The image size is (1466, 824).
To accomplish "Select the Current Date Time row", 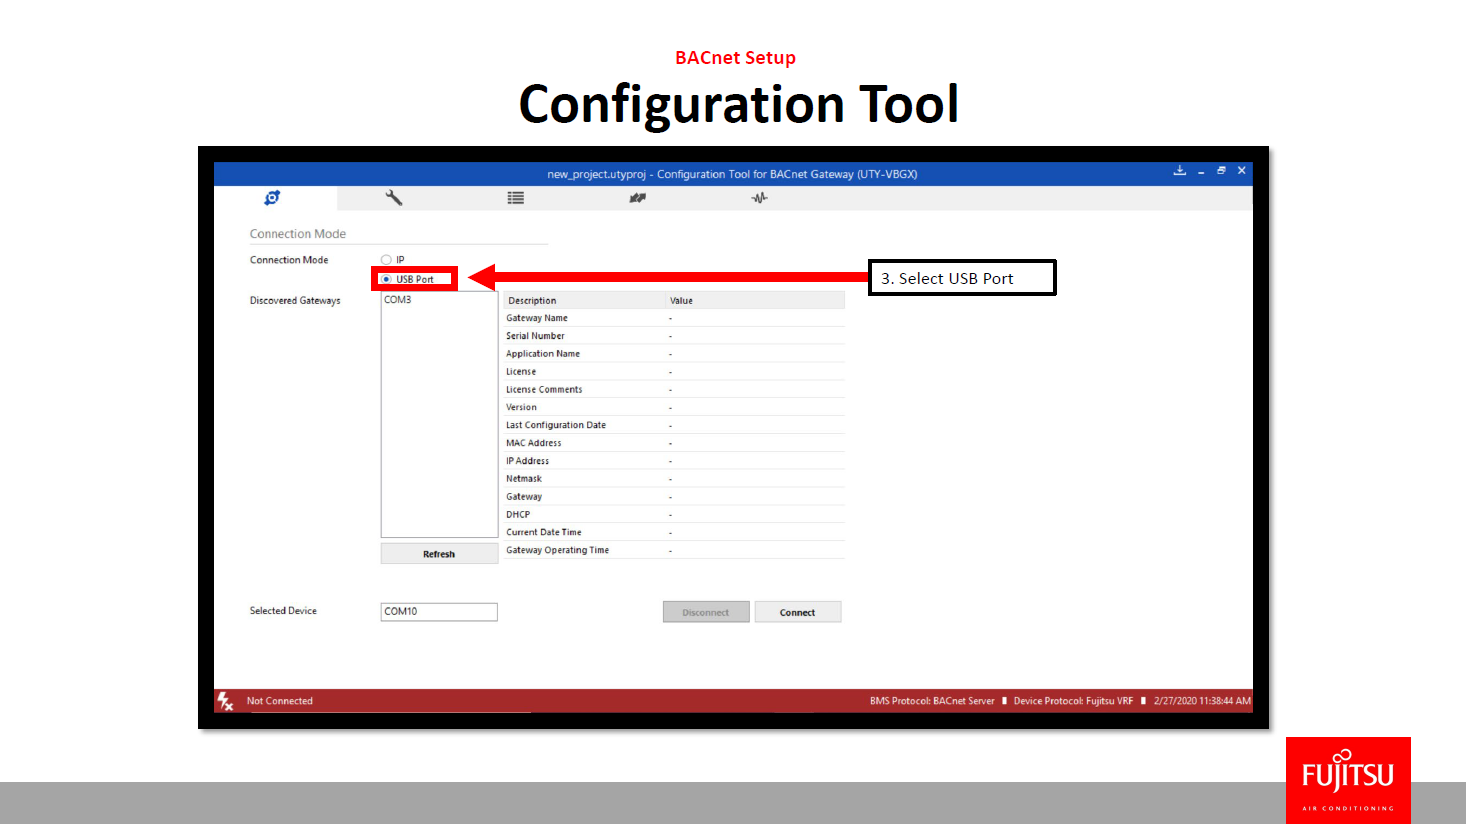I will coord(674,532).
